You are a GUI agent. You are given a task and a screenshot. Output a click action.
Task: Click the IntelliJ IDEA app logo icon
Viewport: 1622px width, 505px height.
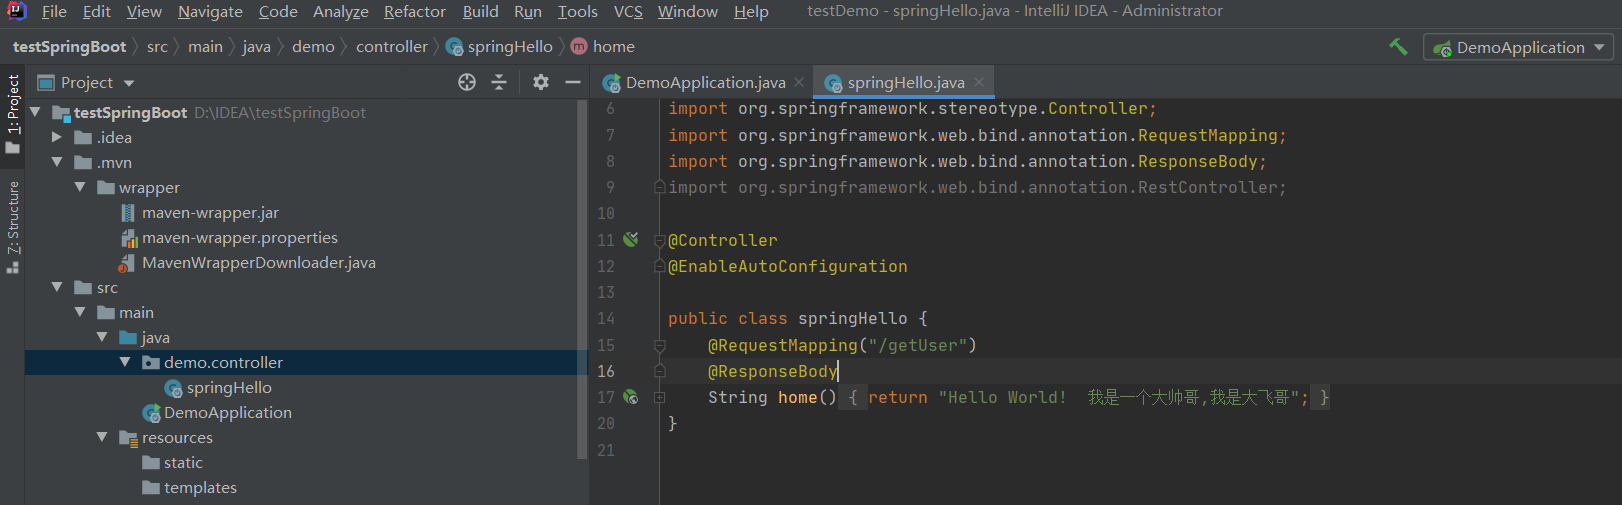pos(16,11)
